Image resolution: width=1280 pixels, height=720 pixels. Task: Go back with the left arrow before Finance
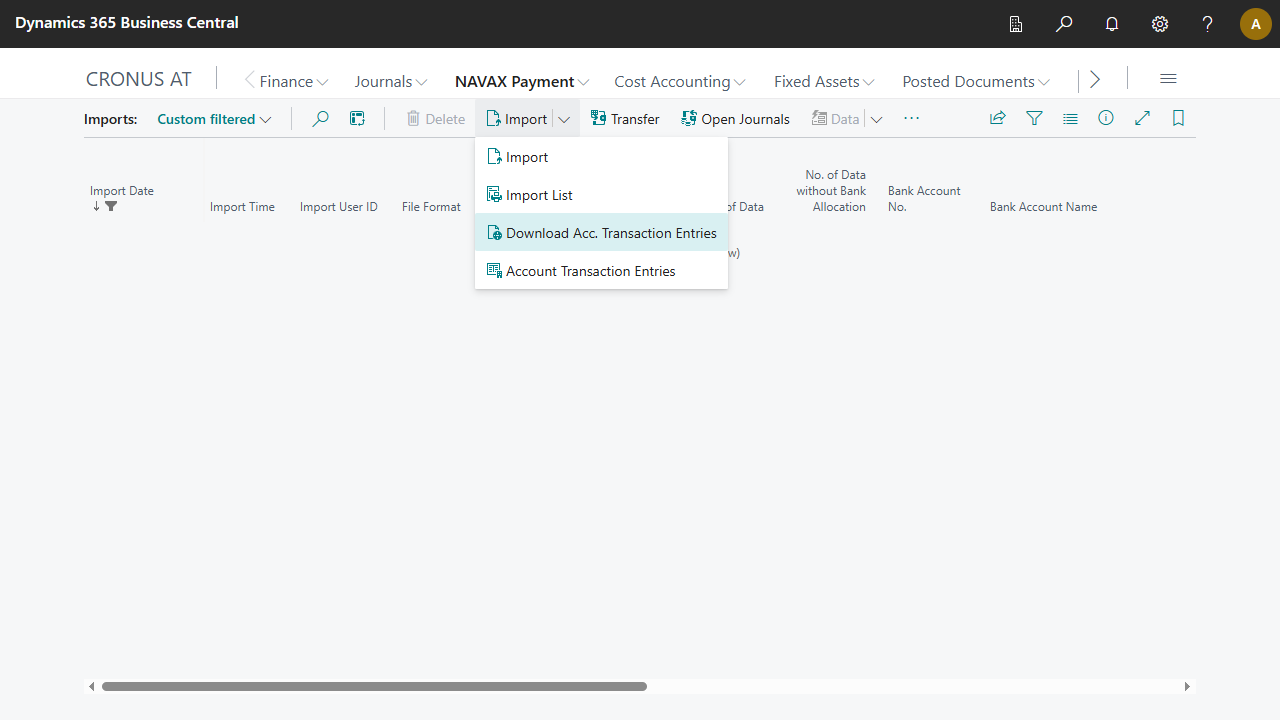pos(250,80)
